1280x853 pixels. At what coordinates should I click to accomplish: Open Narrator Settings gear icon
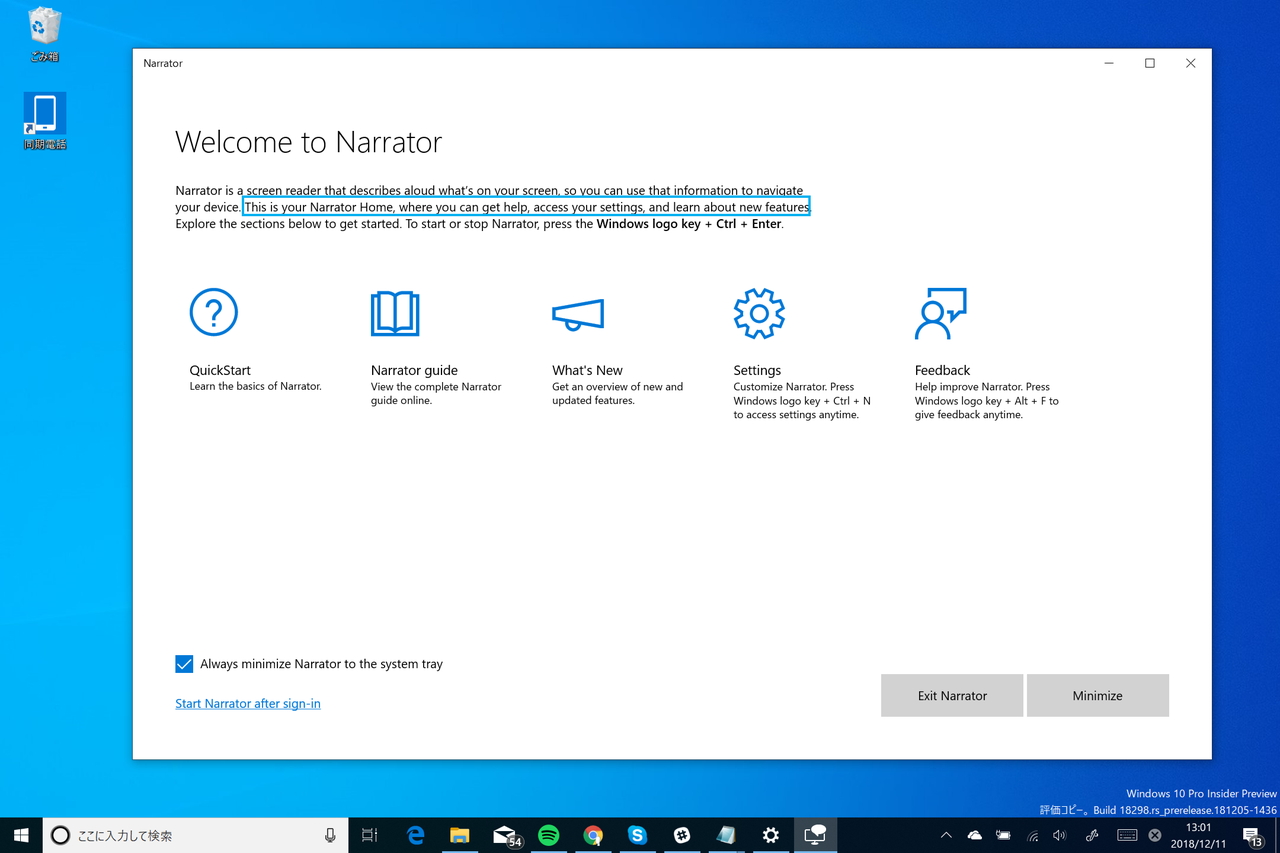click(x=759, y=313)
